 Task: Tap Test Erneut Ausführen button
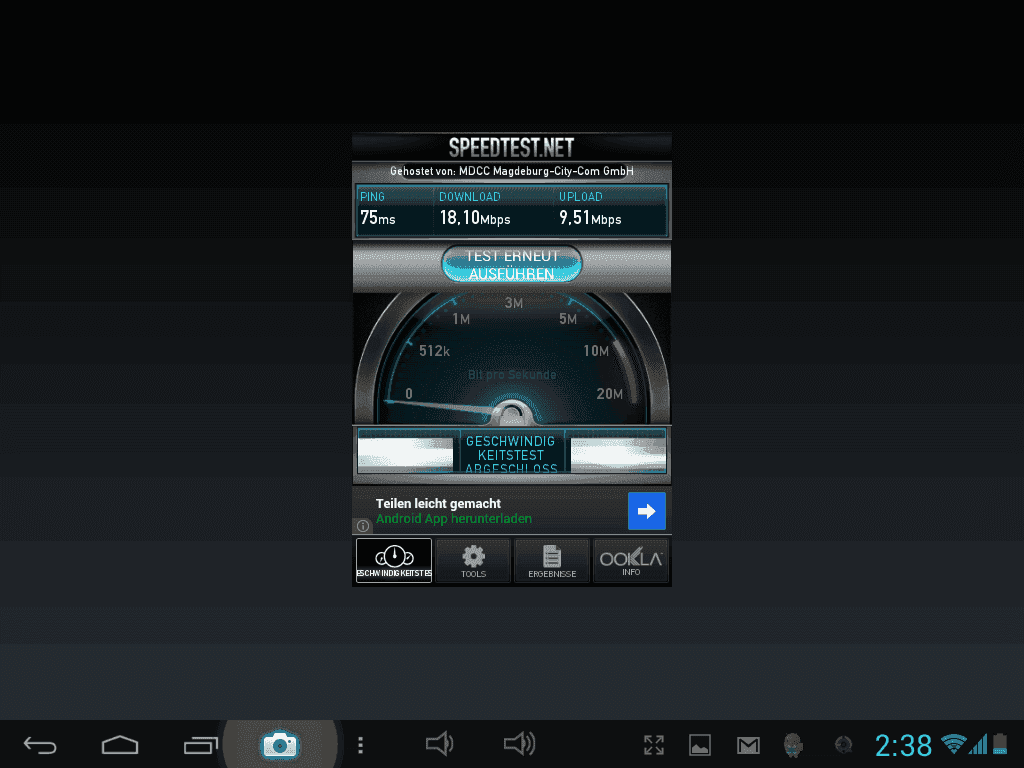(x=511, y=264)
